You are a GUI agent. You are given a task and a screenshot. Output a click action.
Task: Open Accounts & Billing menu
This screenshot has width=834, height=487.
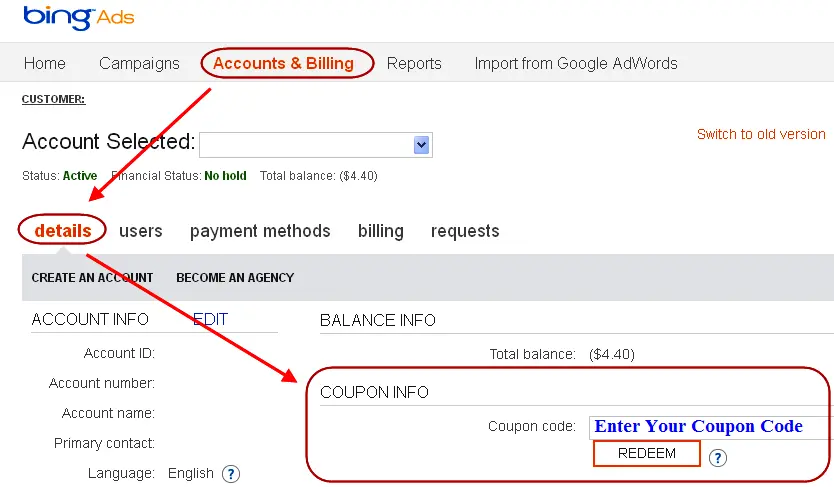(x=283, y=63)
